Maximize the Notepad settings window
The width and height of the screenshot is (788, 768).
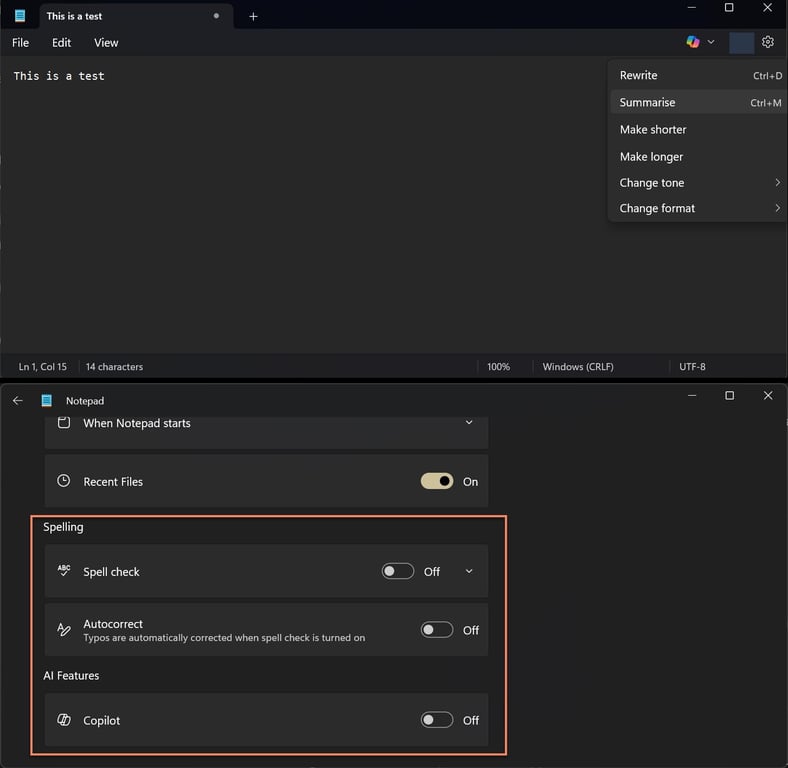729,396
